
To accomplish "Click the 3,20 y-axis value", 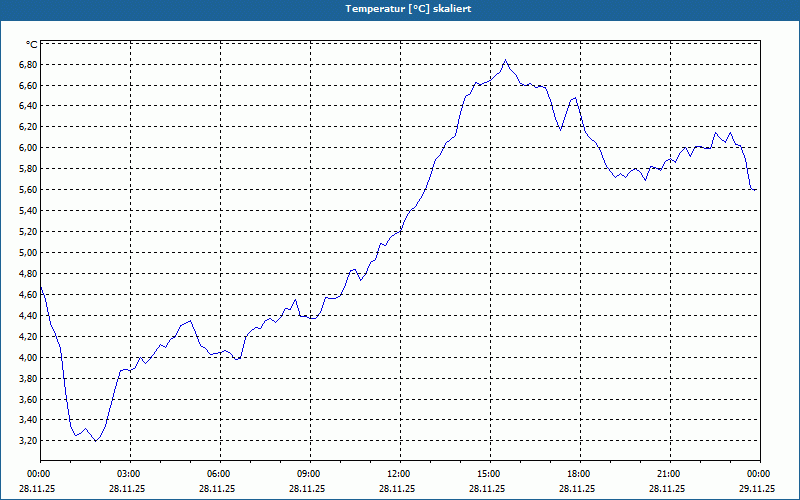I will (28, 441).
